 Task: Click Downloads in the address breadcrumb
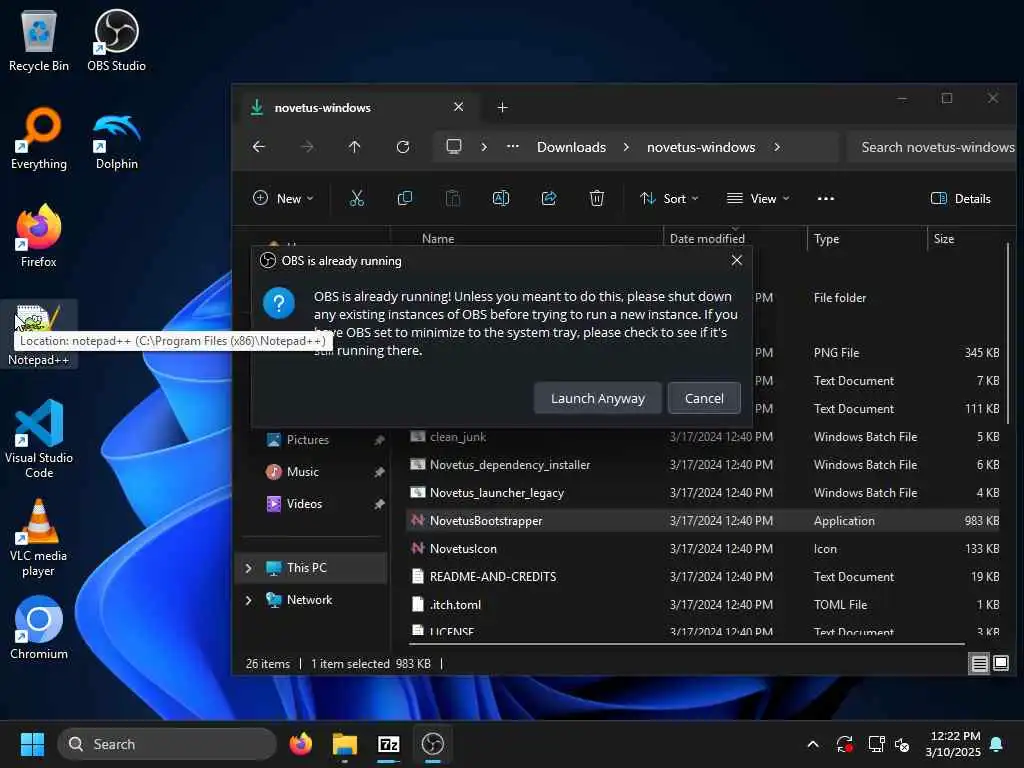571,147
